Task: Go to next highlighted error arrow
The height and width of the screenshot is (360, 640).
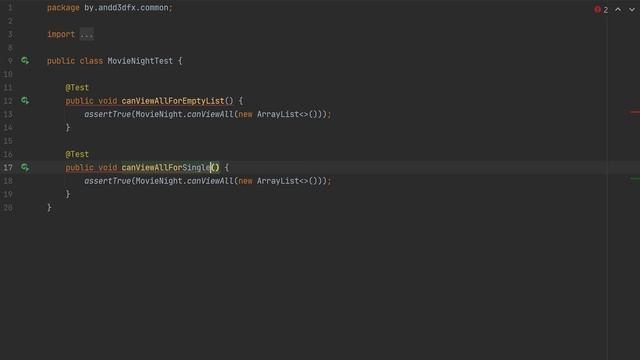Action: [x=632, y=10]
